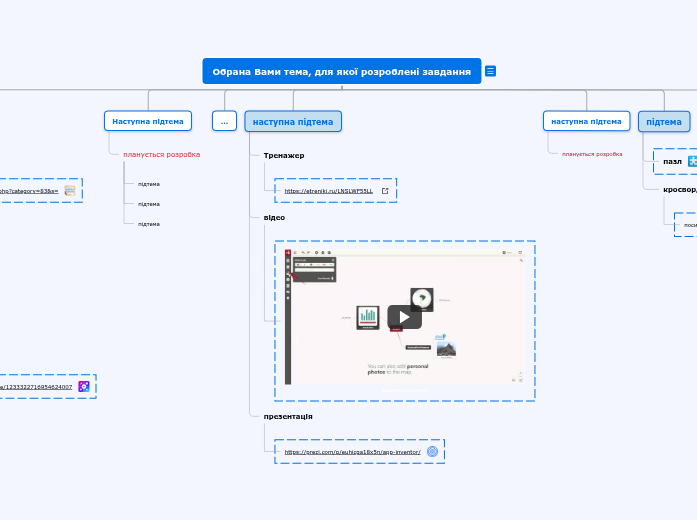Select the 'пазл' subtopic label

[x=672, y=161]
